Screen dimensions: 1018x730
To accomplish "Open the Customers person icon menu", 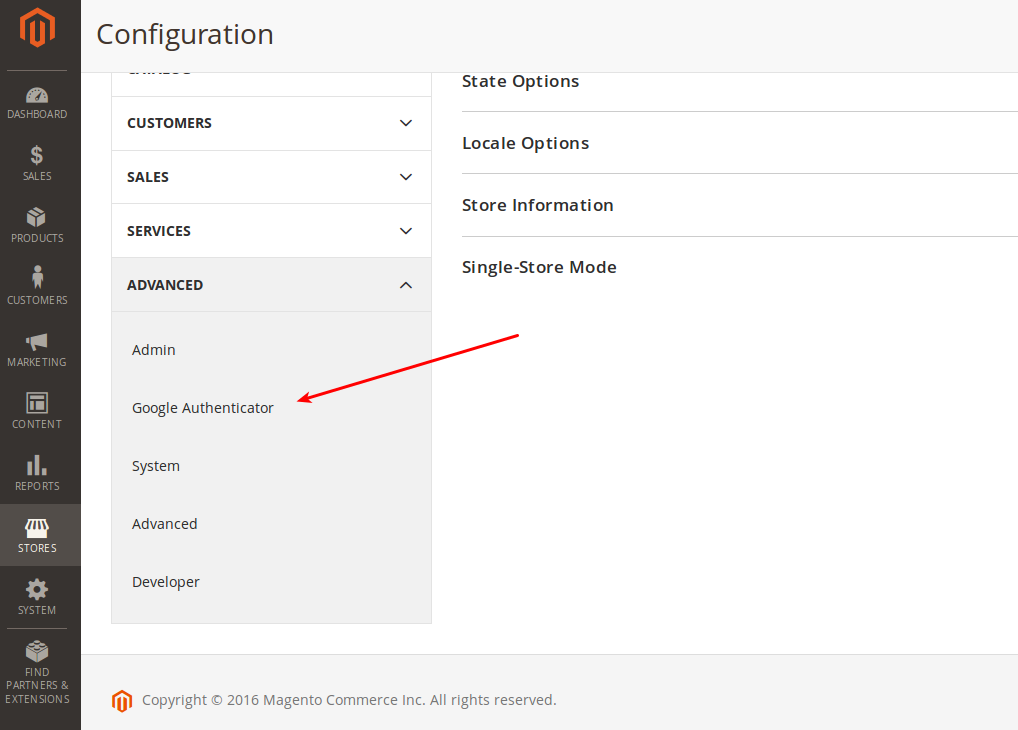I will (37, 287).
